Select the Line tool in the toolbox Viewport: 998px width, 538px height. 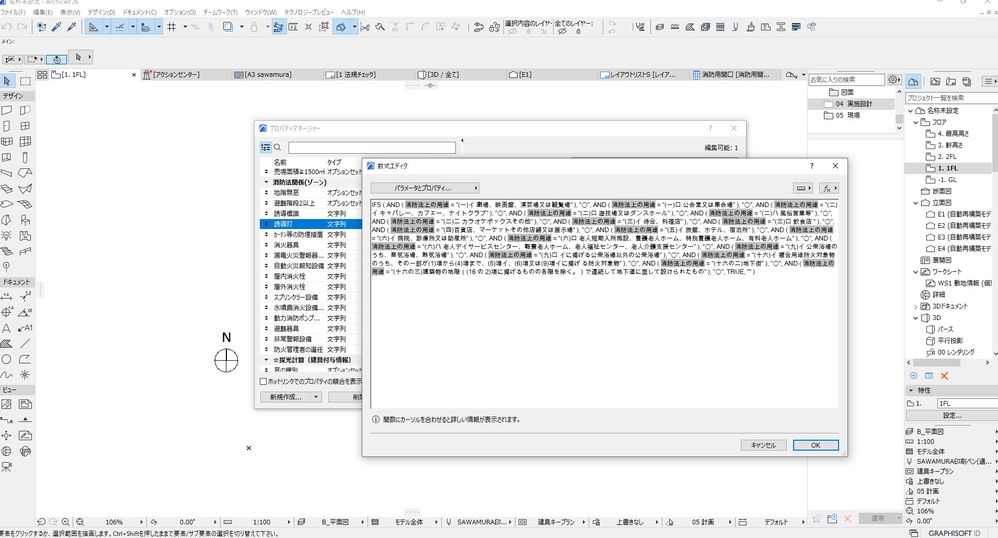pyautogui.click(x=25, y=344)
